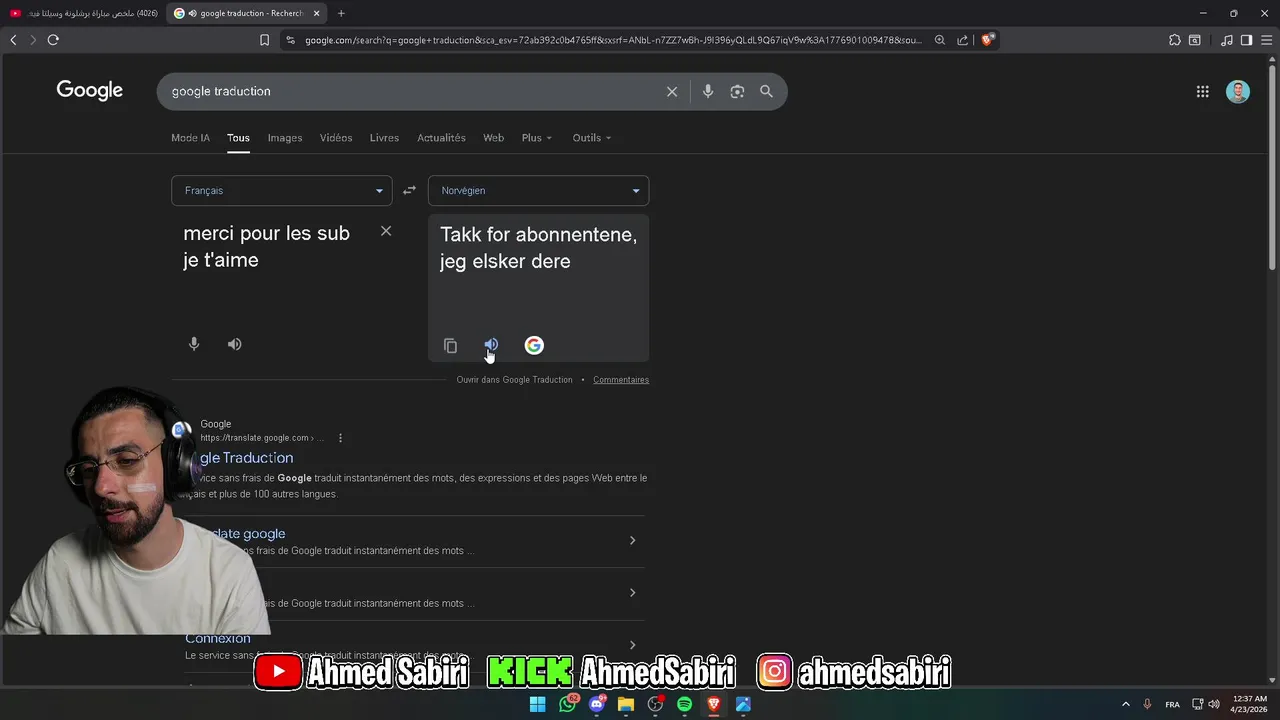The image size is (1280, 720).
Task: Switch to the YouTube Arabic tab
Action: (83, 13)
